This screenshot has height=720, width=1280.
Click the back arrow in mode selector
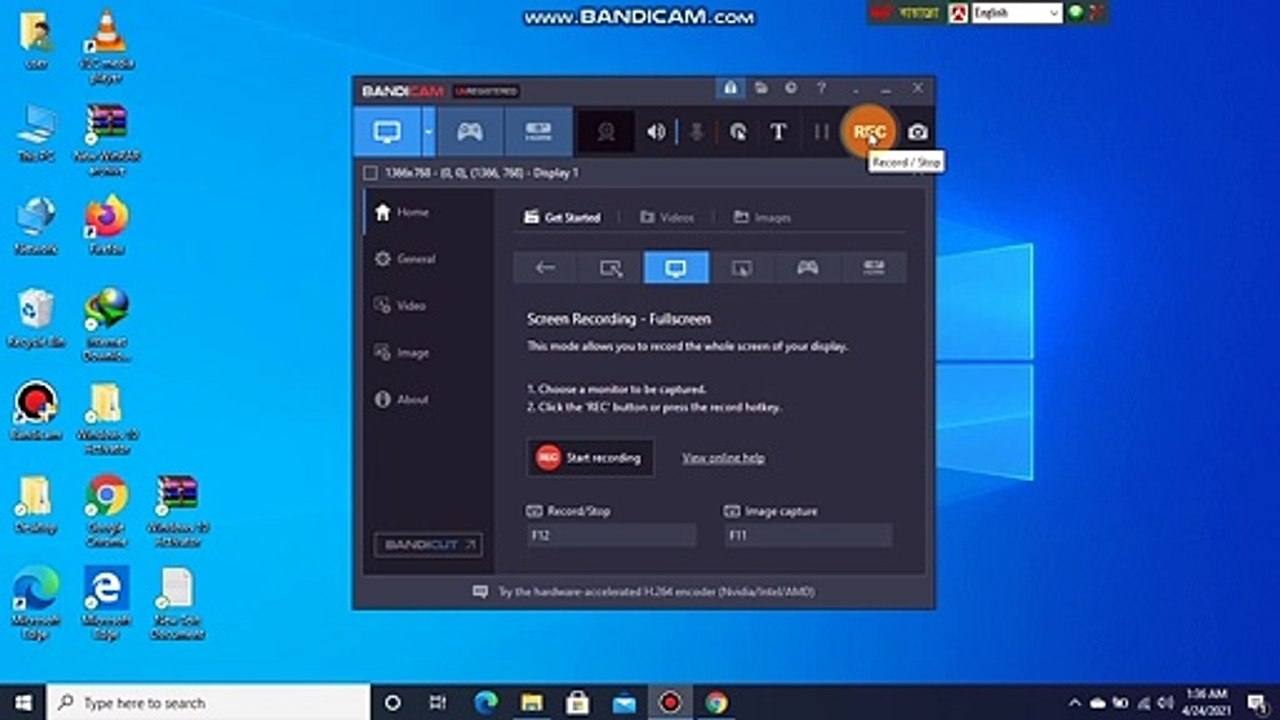click(x=545, y=268)
